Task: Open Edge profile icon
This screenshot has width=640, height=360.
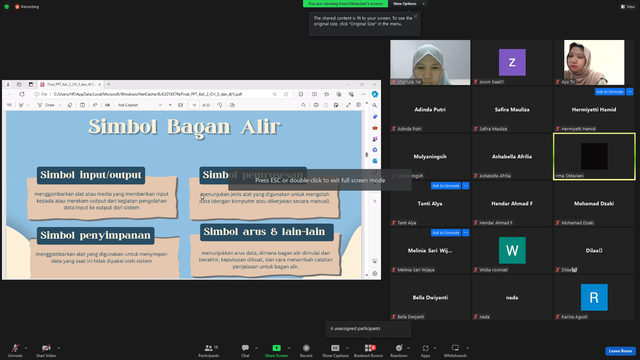Action: (8, 84)
